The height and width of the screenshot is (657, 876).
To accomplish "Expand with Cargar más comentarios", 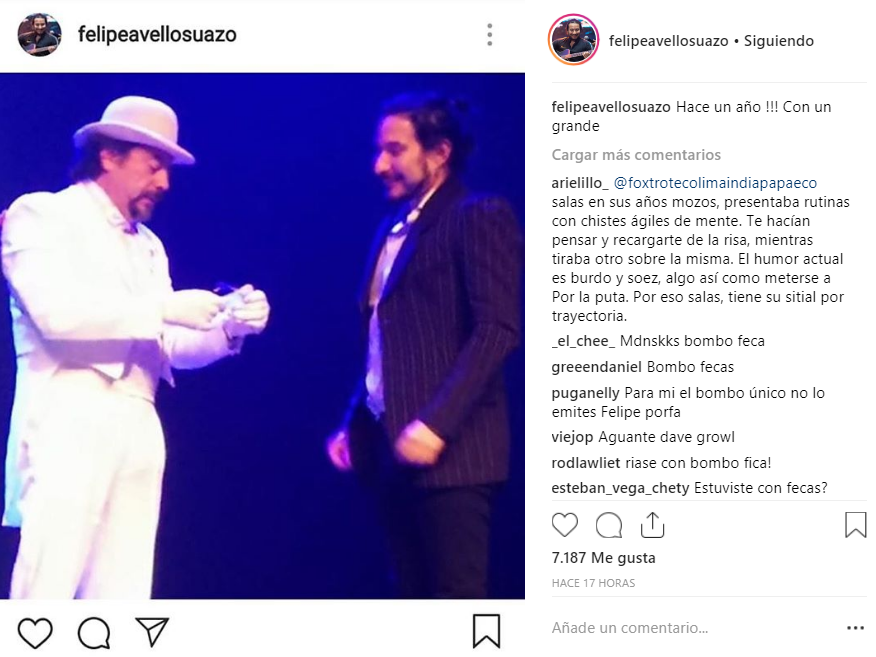I will 636,155.
